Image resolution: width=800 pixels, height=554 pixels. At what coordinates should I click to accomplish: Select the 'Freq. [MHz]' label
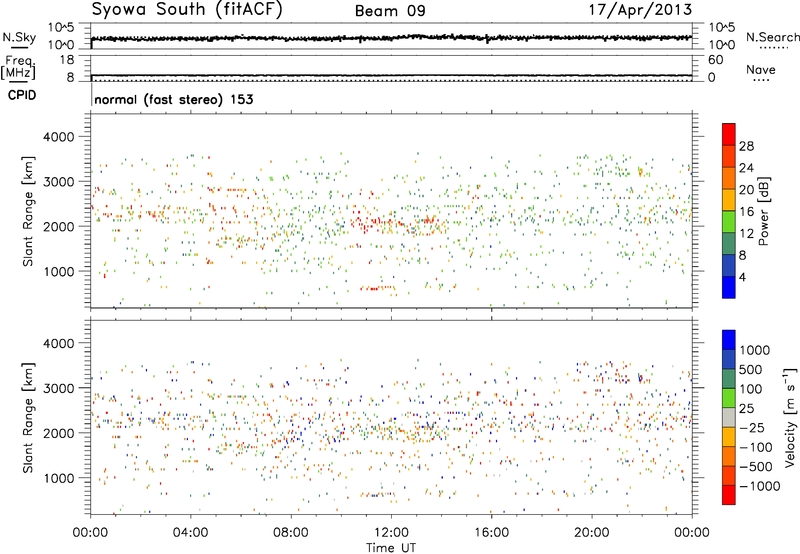coord(18,67)
